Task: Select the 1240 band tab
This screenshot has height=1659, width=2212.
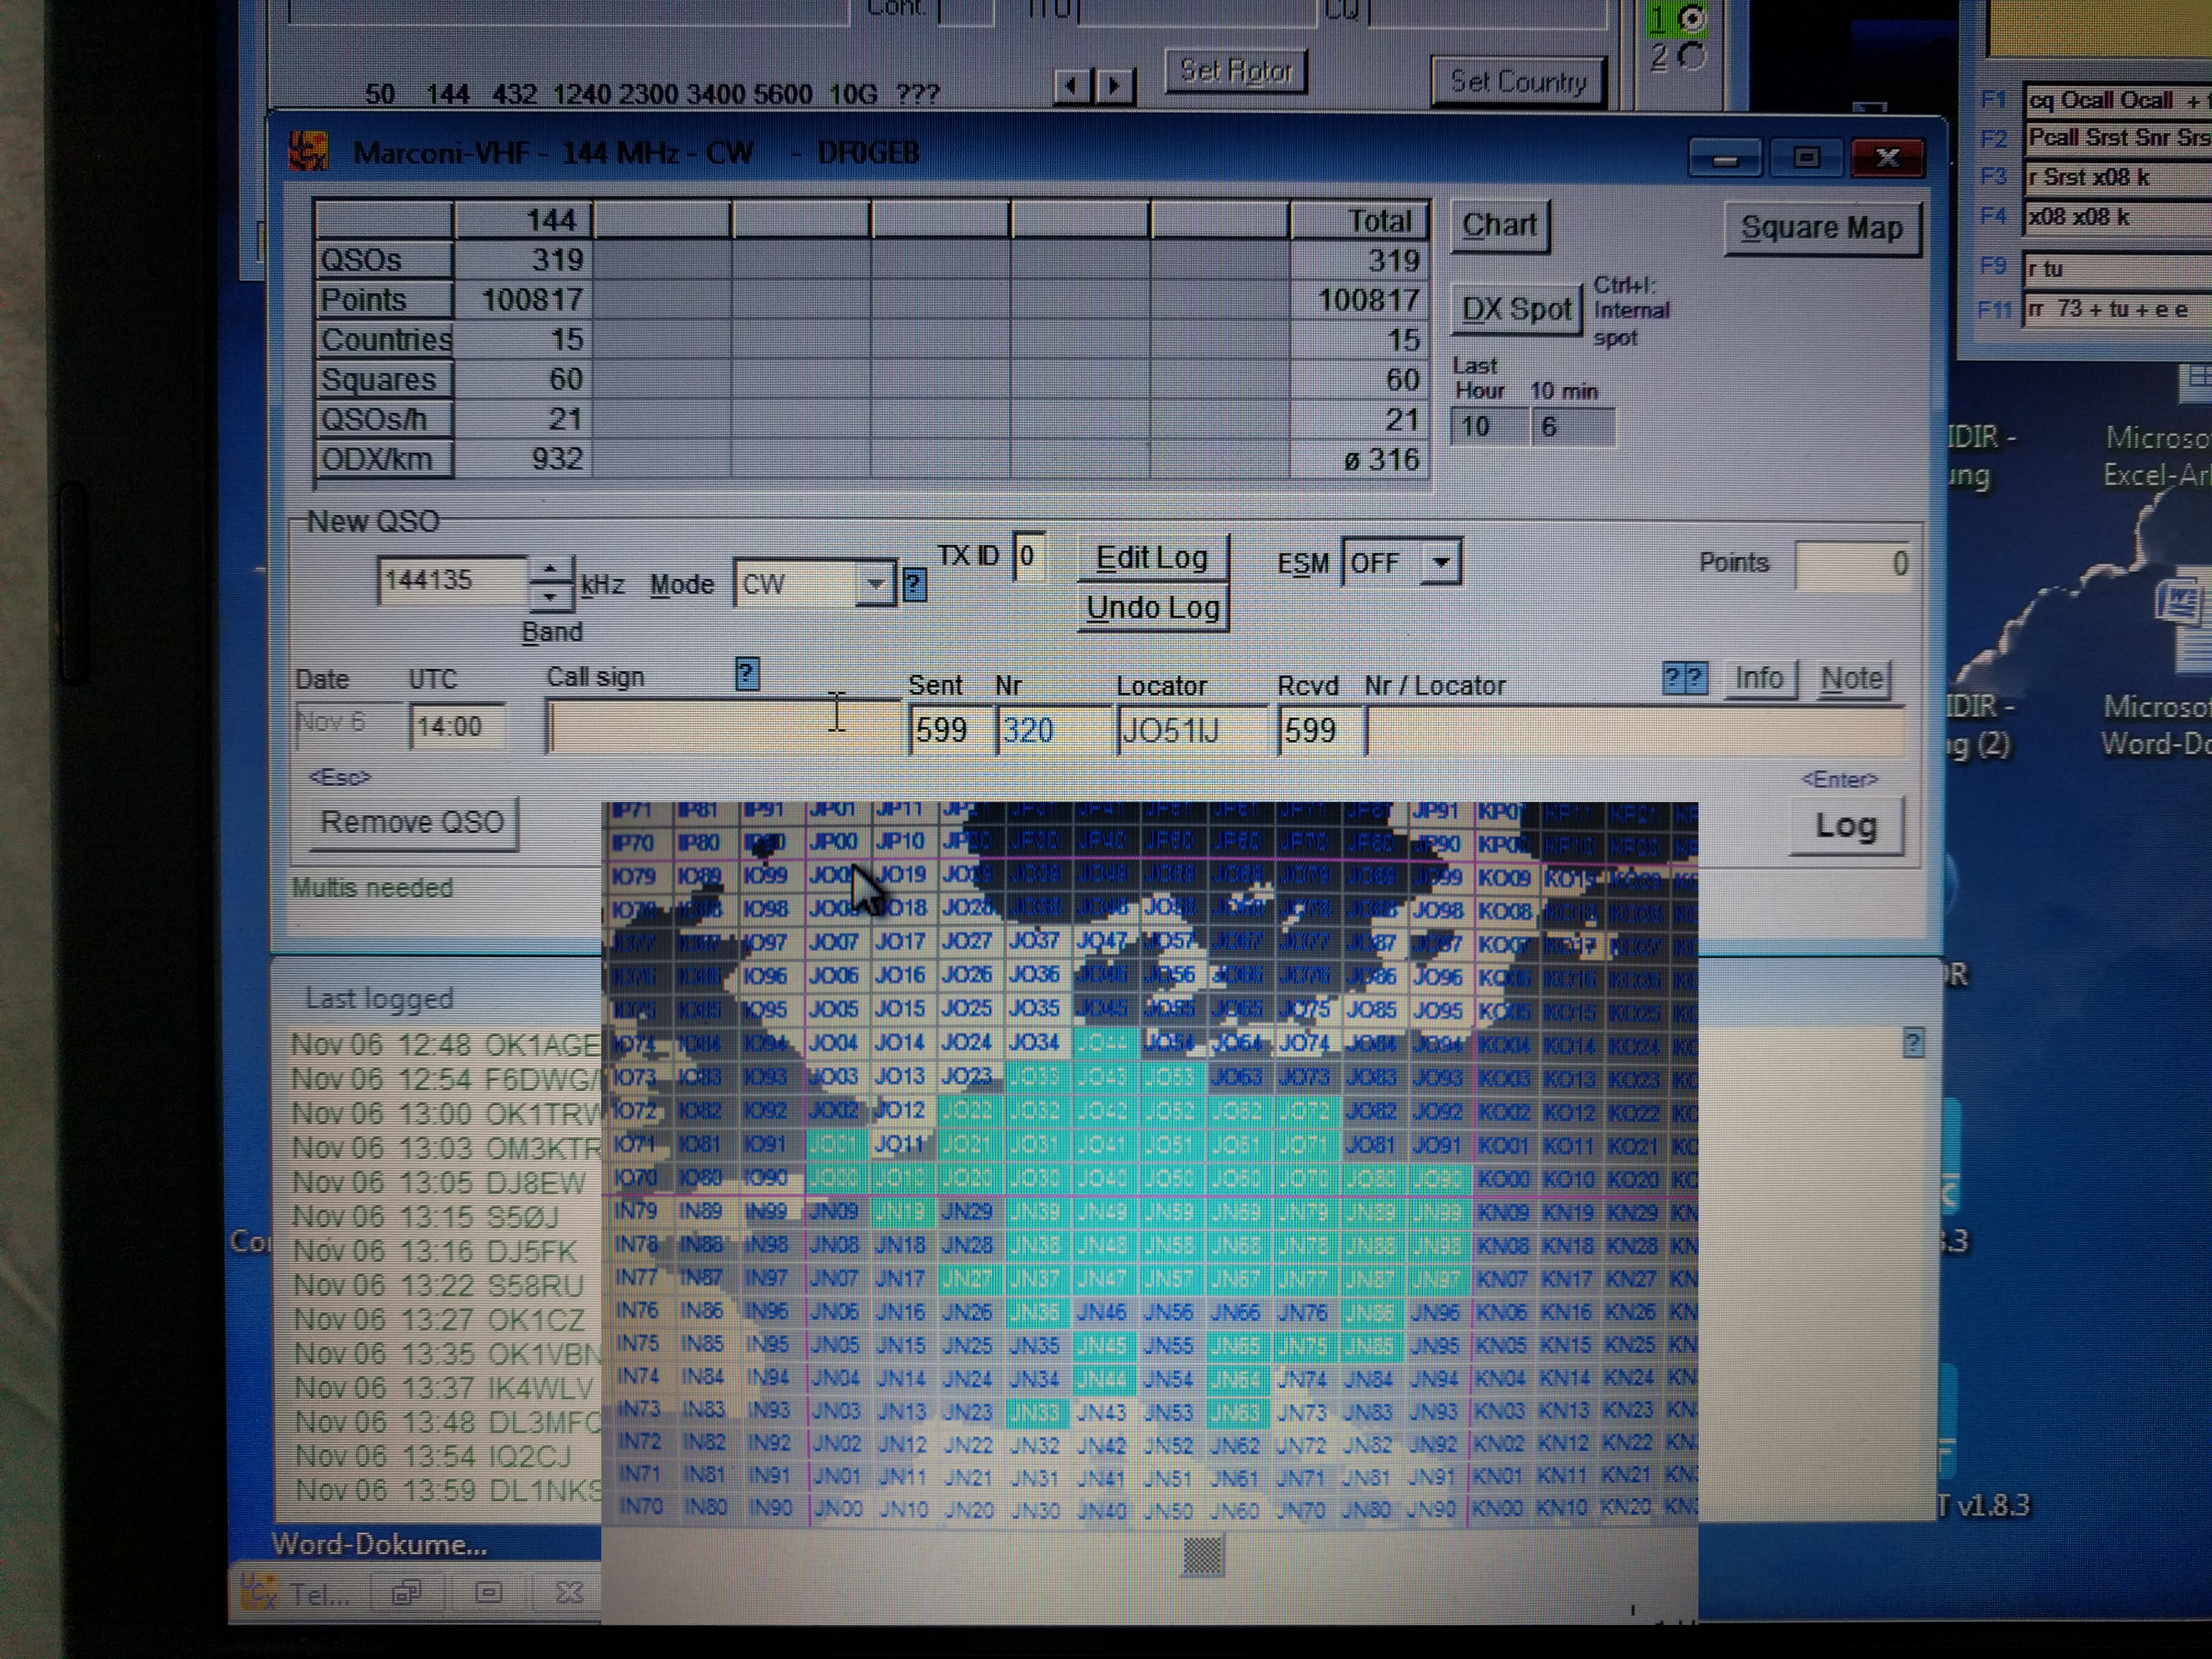Action: [582, 95]
